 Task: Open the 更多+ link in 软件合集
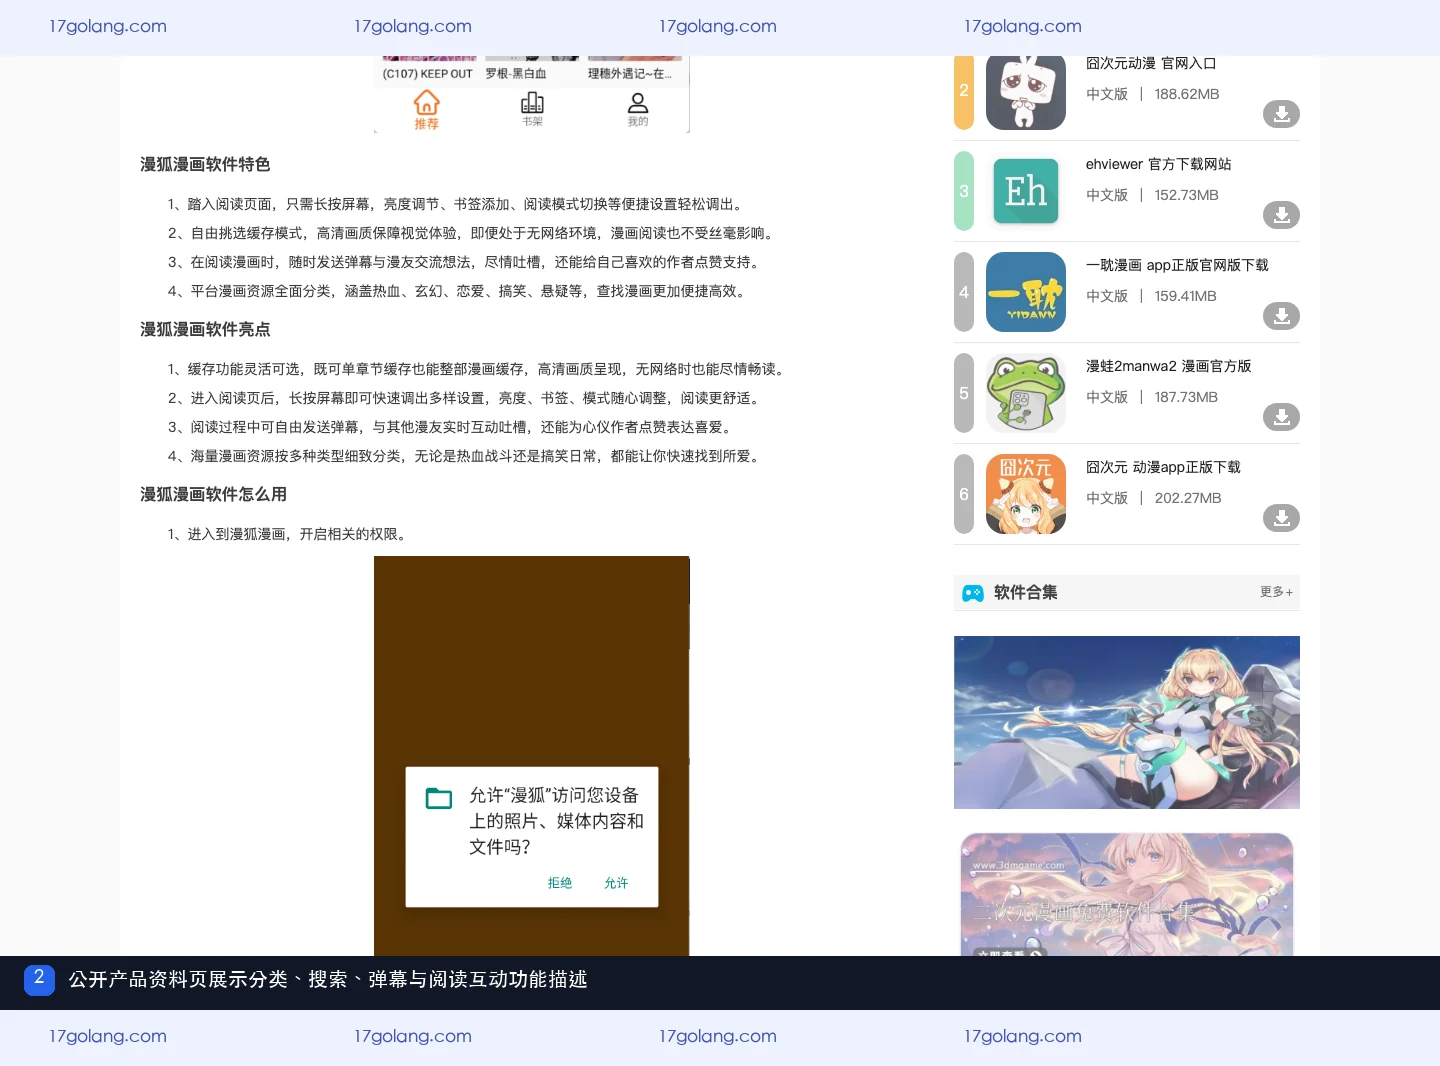point(1276,592)
